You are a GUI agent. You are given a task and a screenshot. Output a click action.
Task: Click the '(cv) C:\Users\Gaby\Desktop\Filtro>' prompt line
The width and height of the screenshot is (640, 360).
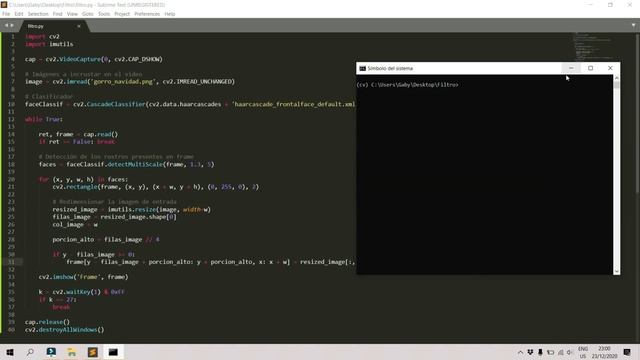(x=407, y=85)
